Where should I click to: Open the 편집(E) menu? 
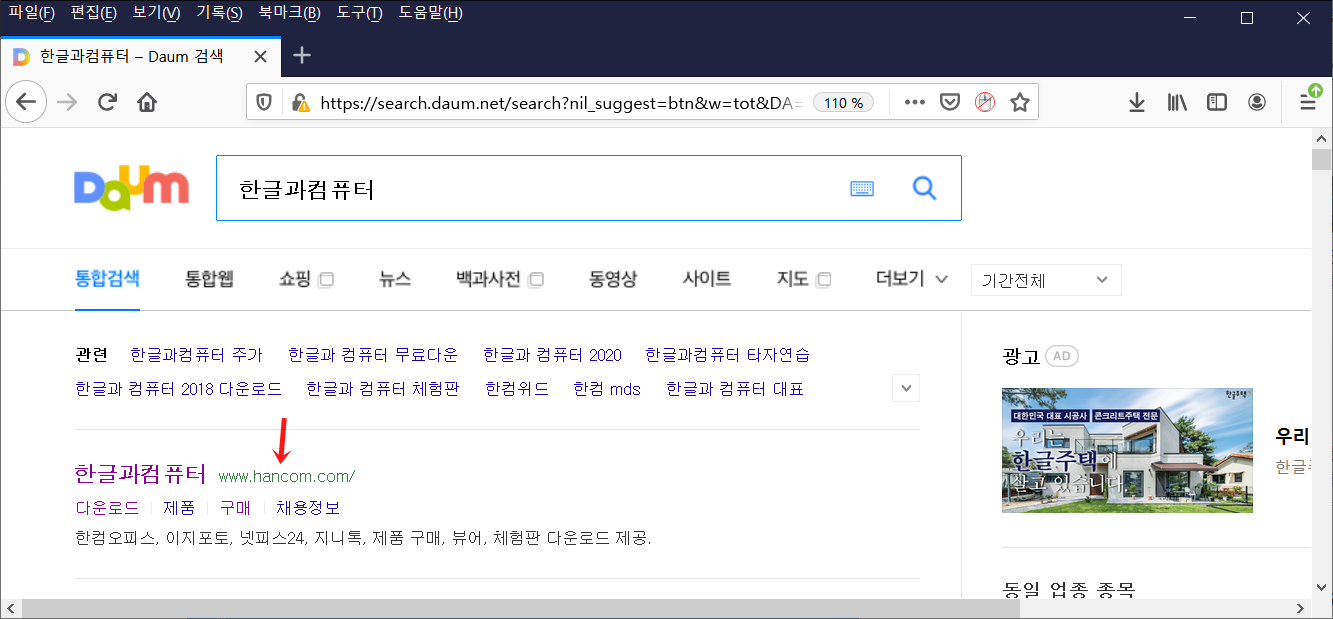[x=94, y=13]
